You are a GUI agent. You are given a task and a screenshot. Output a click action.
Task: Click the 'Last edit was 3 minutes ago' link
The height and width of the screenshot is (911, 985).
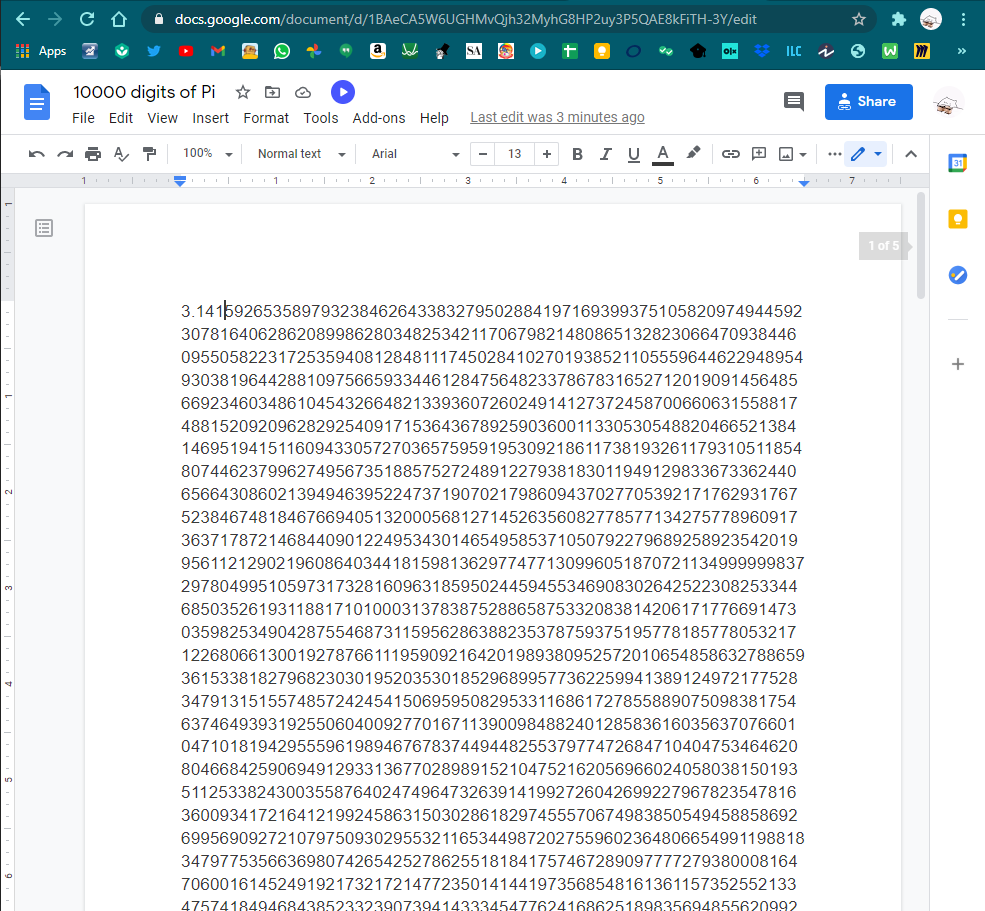[557, 117]
